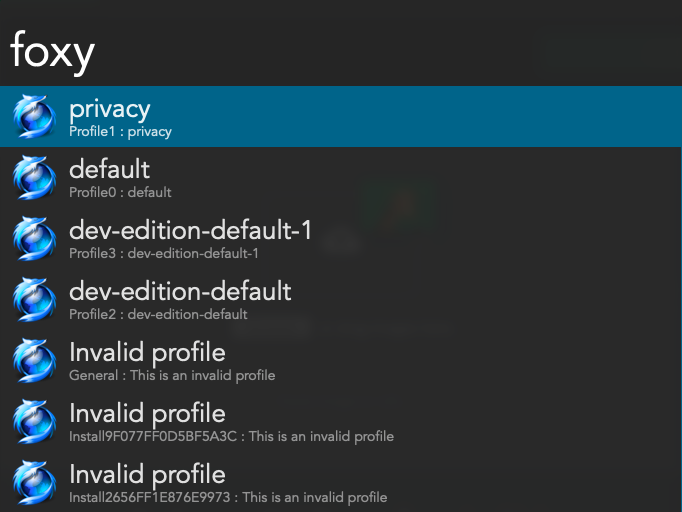Click the icon of the General invalid profile
This screenshot has width=682, height=512.
(x=35, y=360)
